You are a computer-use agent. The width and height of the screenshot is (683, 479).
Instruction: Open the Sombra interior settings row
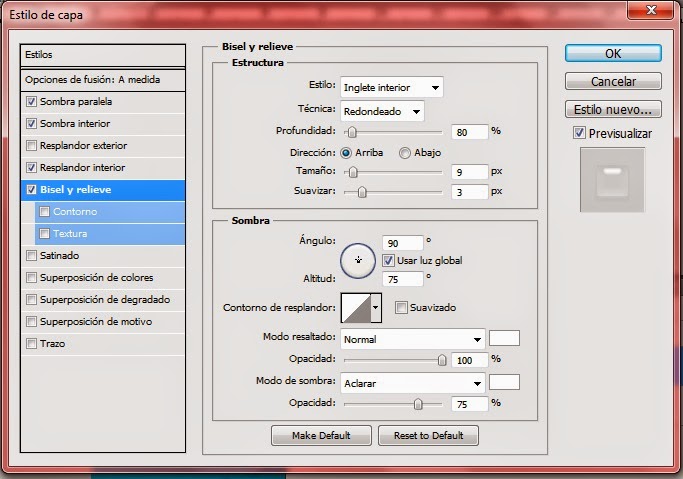click(103, 124)
